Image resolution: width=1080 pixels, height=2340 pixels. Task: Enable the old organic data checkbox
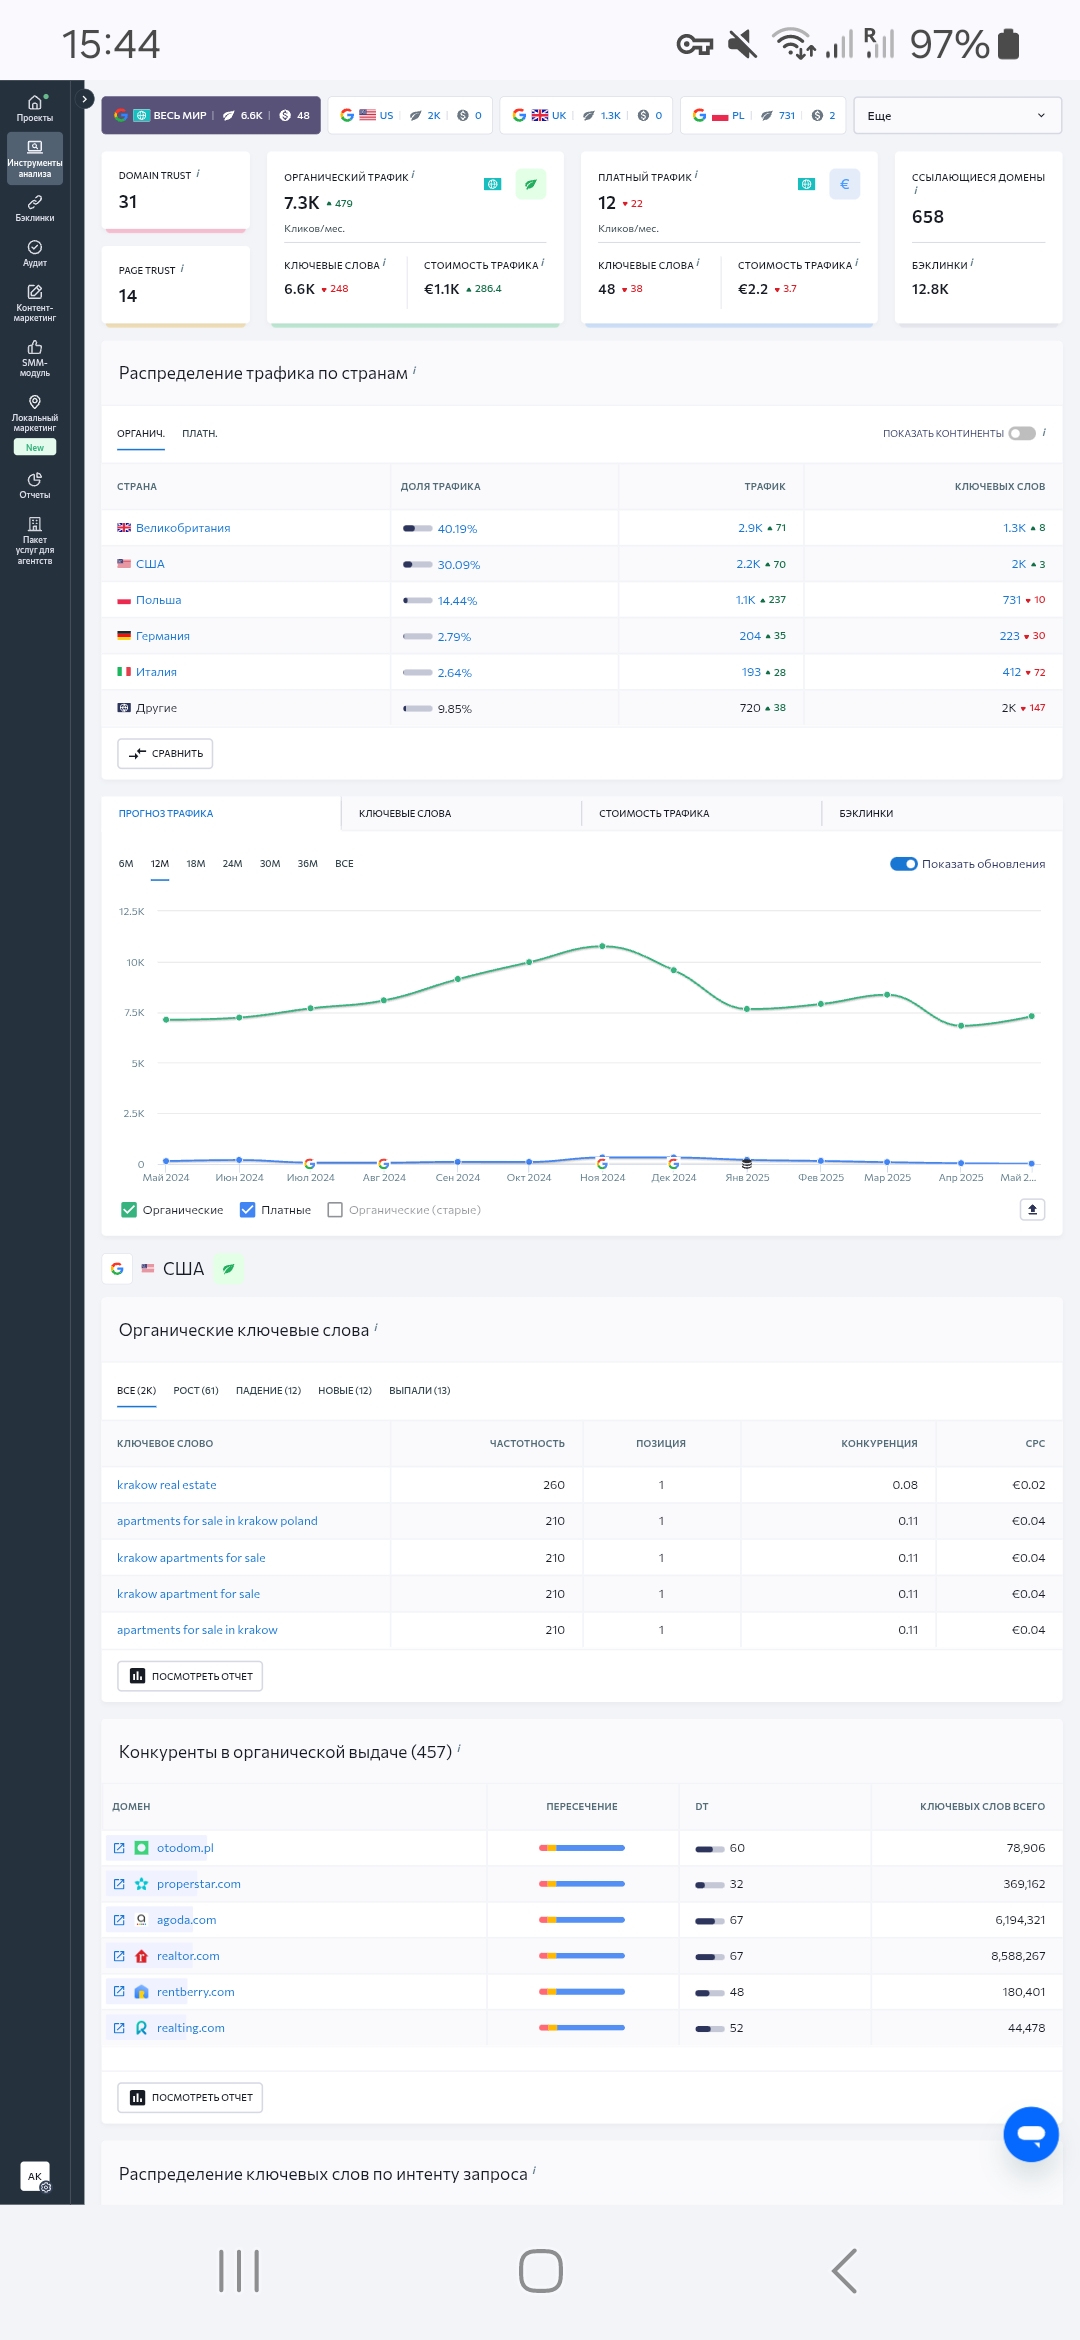(x=336, y=1210)
